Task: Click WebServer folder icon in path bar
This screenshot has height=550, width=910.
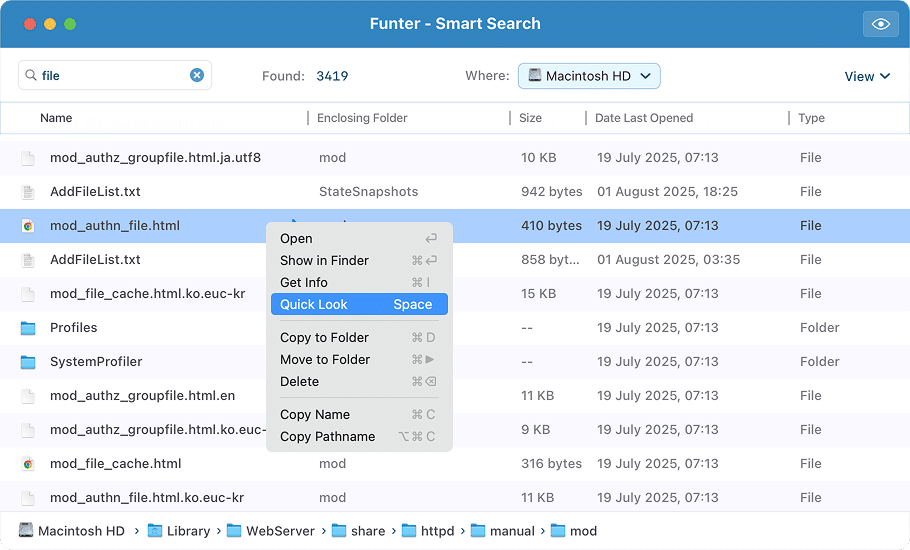Action: click(x=234, y=531)
